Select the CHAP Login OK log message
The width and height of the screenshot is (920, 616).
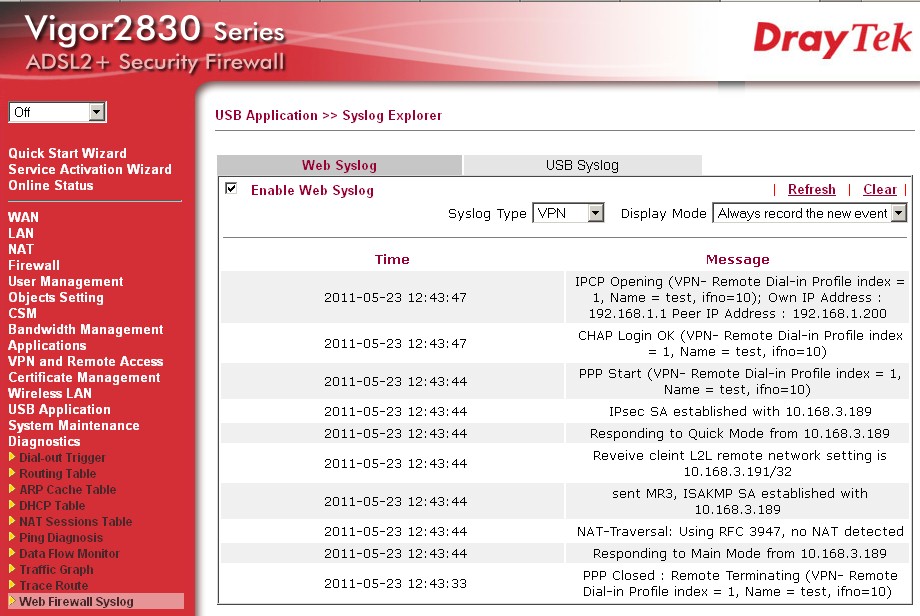pos(738,343)
